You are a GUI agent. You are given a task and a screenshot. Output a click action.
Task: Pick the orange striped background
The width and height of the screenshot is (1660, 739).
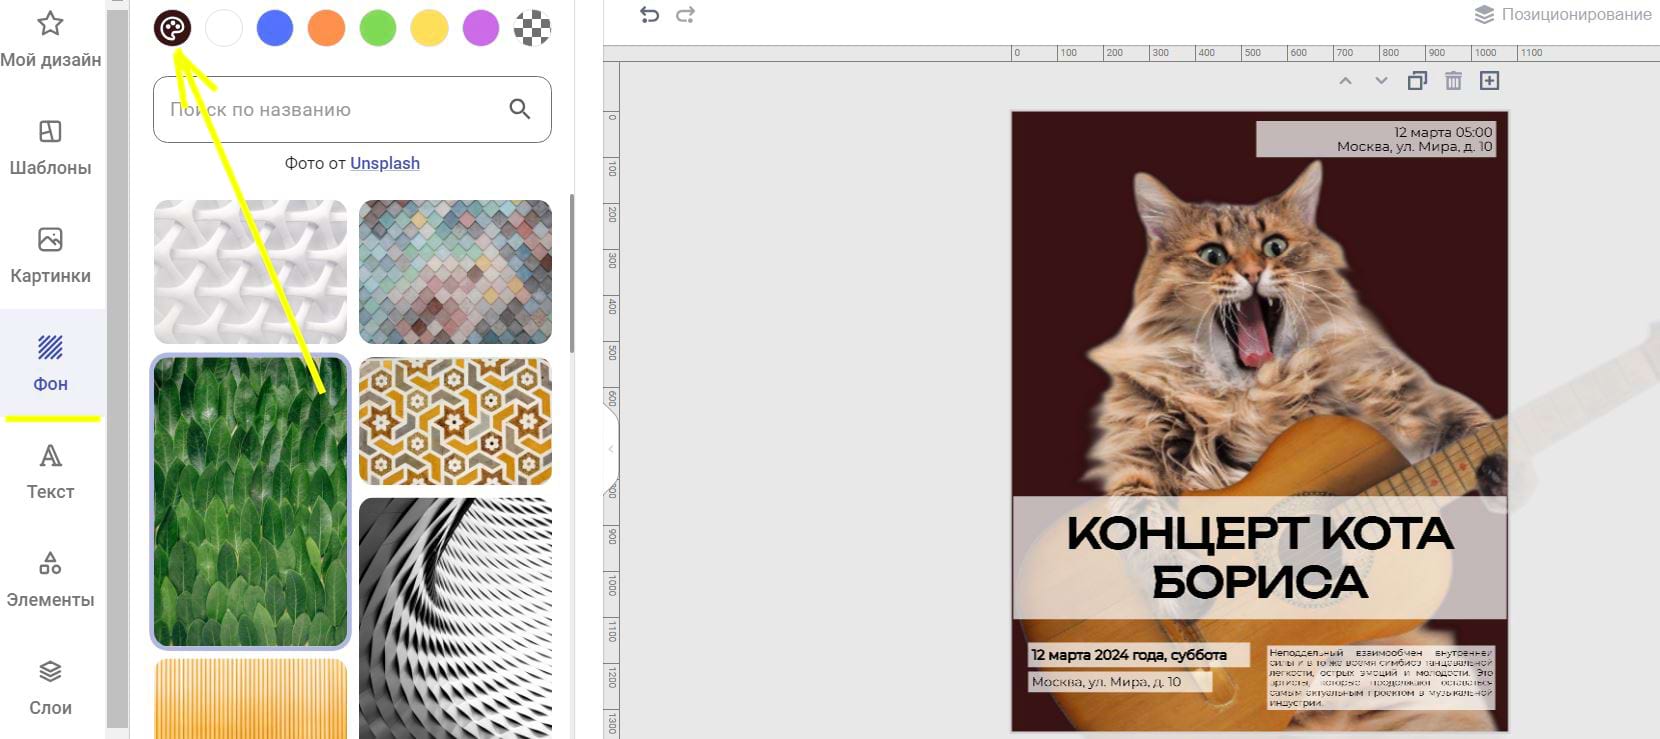pyautogui.click(x=250, y=698)
